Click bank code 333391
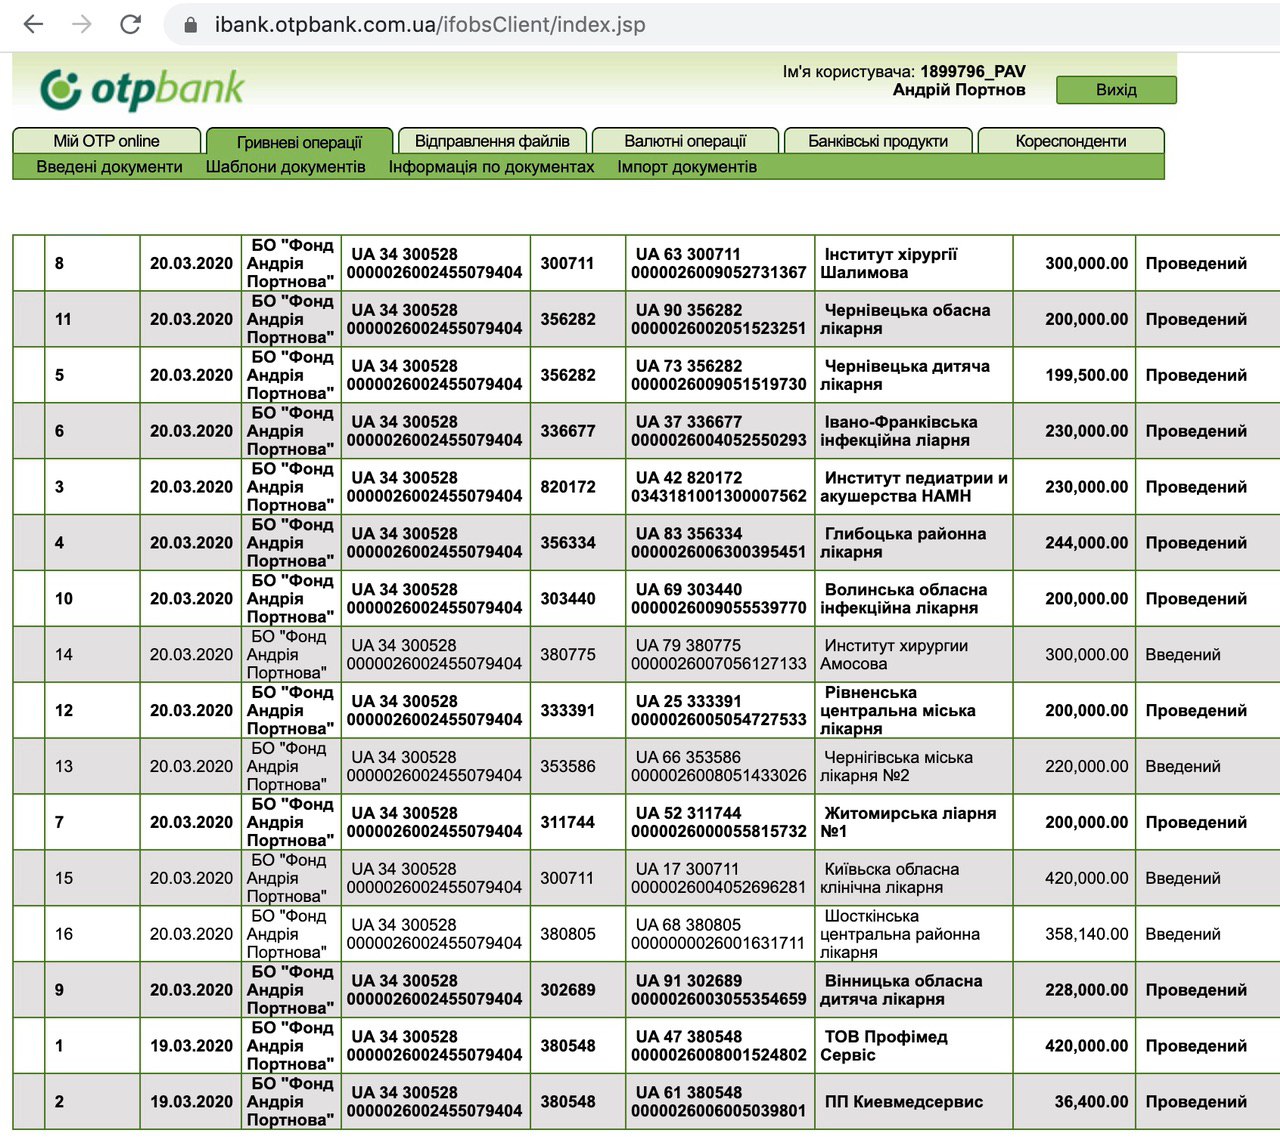This screenshot has height=1142, width=1280. (x=568, y=711)
